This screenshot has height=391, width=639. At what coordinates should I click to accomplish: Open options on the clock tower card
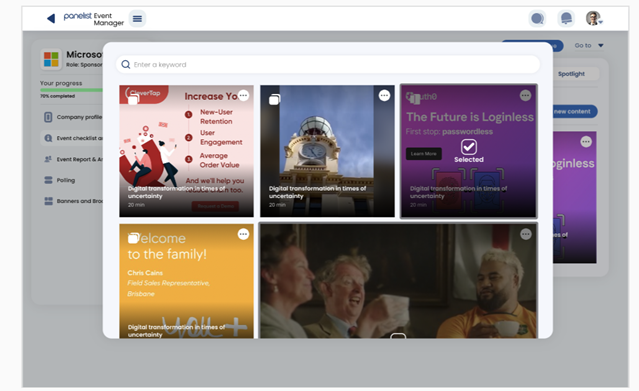tap(384, 95)
